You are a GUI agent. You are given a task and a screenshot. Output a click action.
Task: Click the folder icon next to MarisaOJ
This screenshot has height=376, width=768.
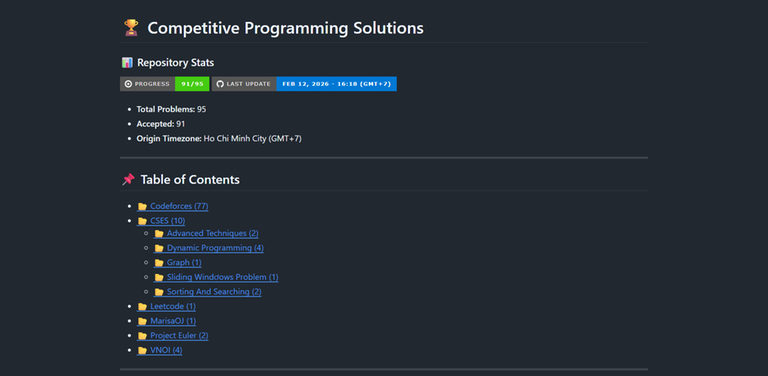[143, 322]
